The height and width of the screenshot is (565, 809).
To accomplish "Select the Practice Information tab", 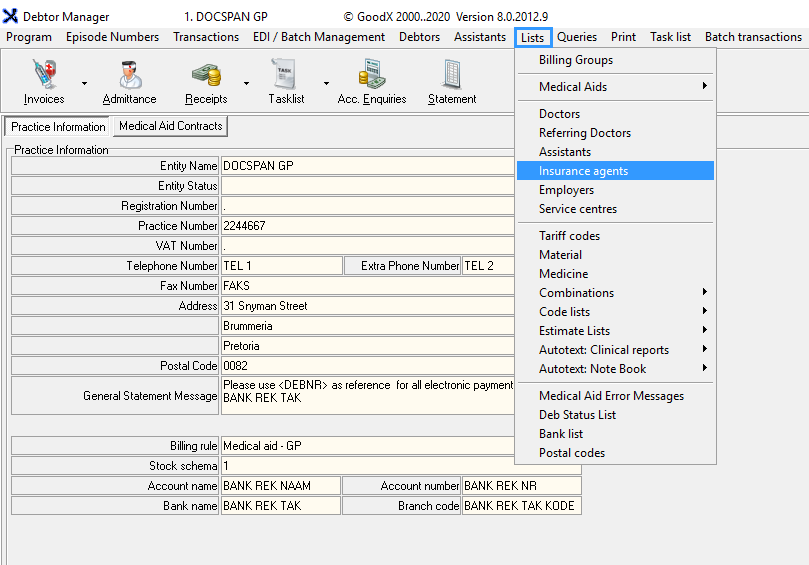I will [58, 127].
